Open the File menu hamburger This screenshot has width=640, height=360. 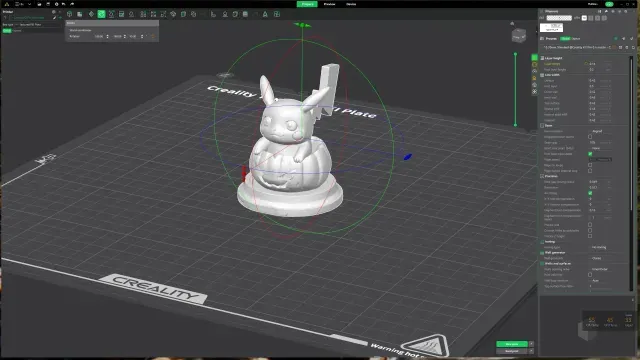(x=18, y=4)
